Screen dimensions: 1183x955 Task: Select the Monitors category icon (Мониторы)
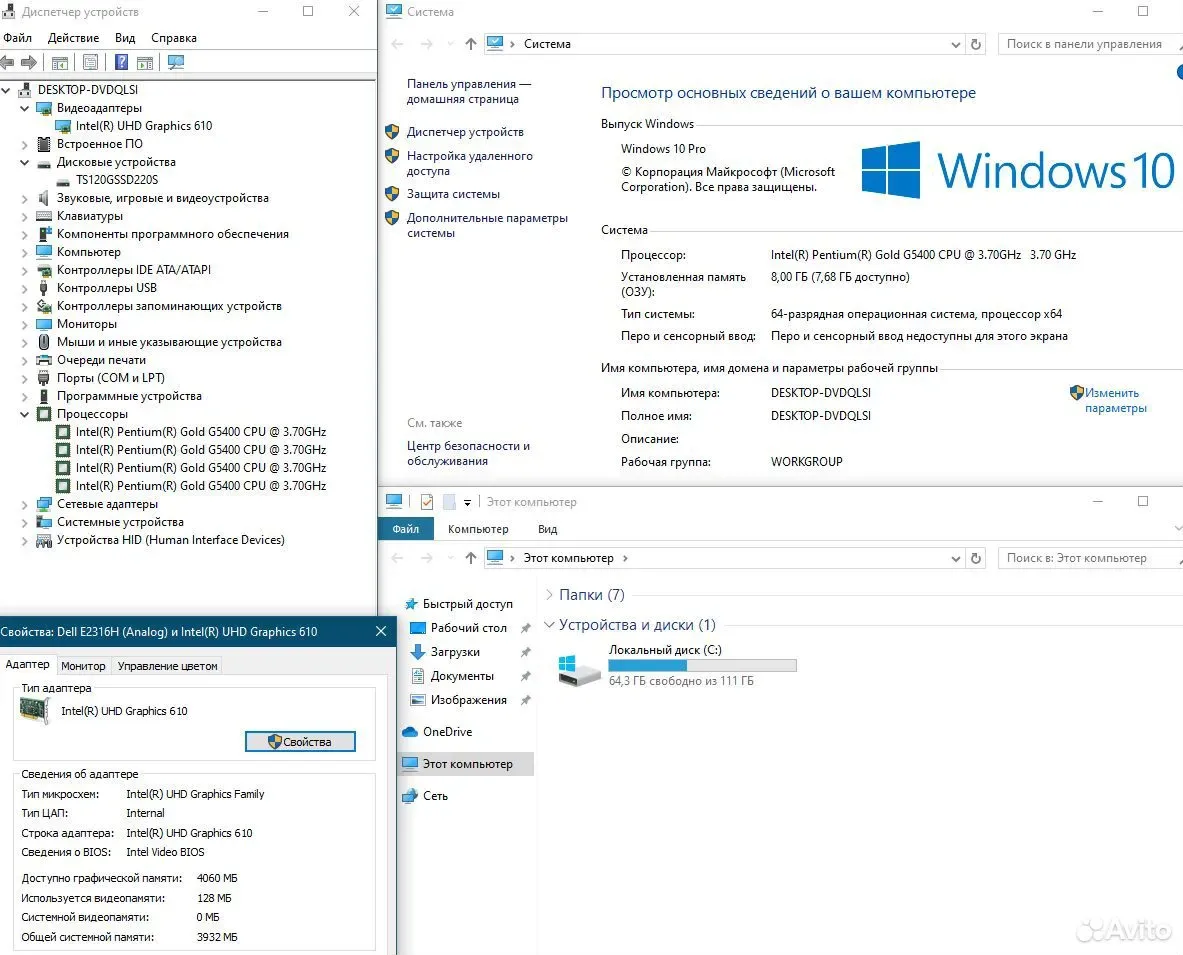click(45, 324)
